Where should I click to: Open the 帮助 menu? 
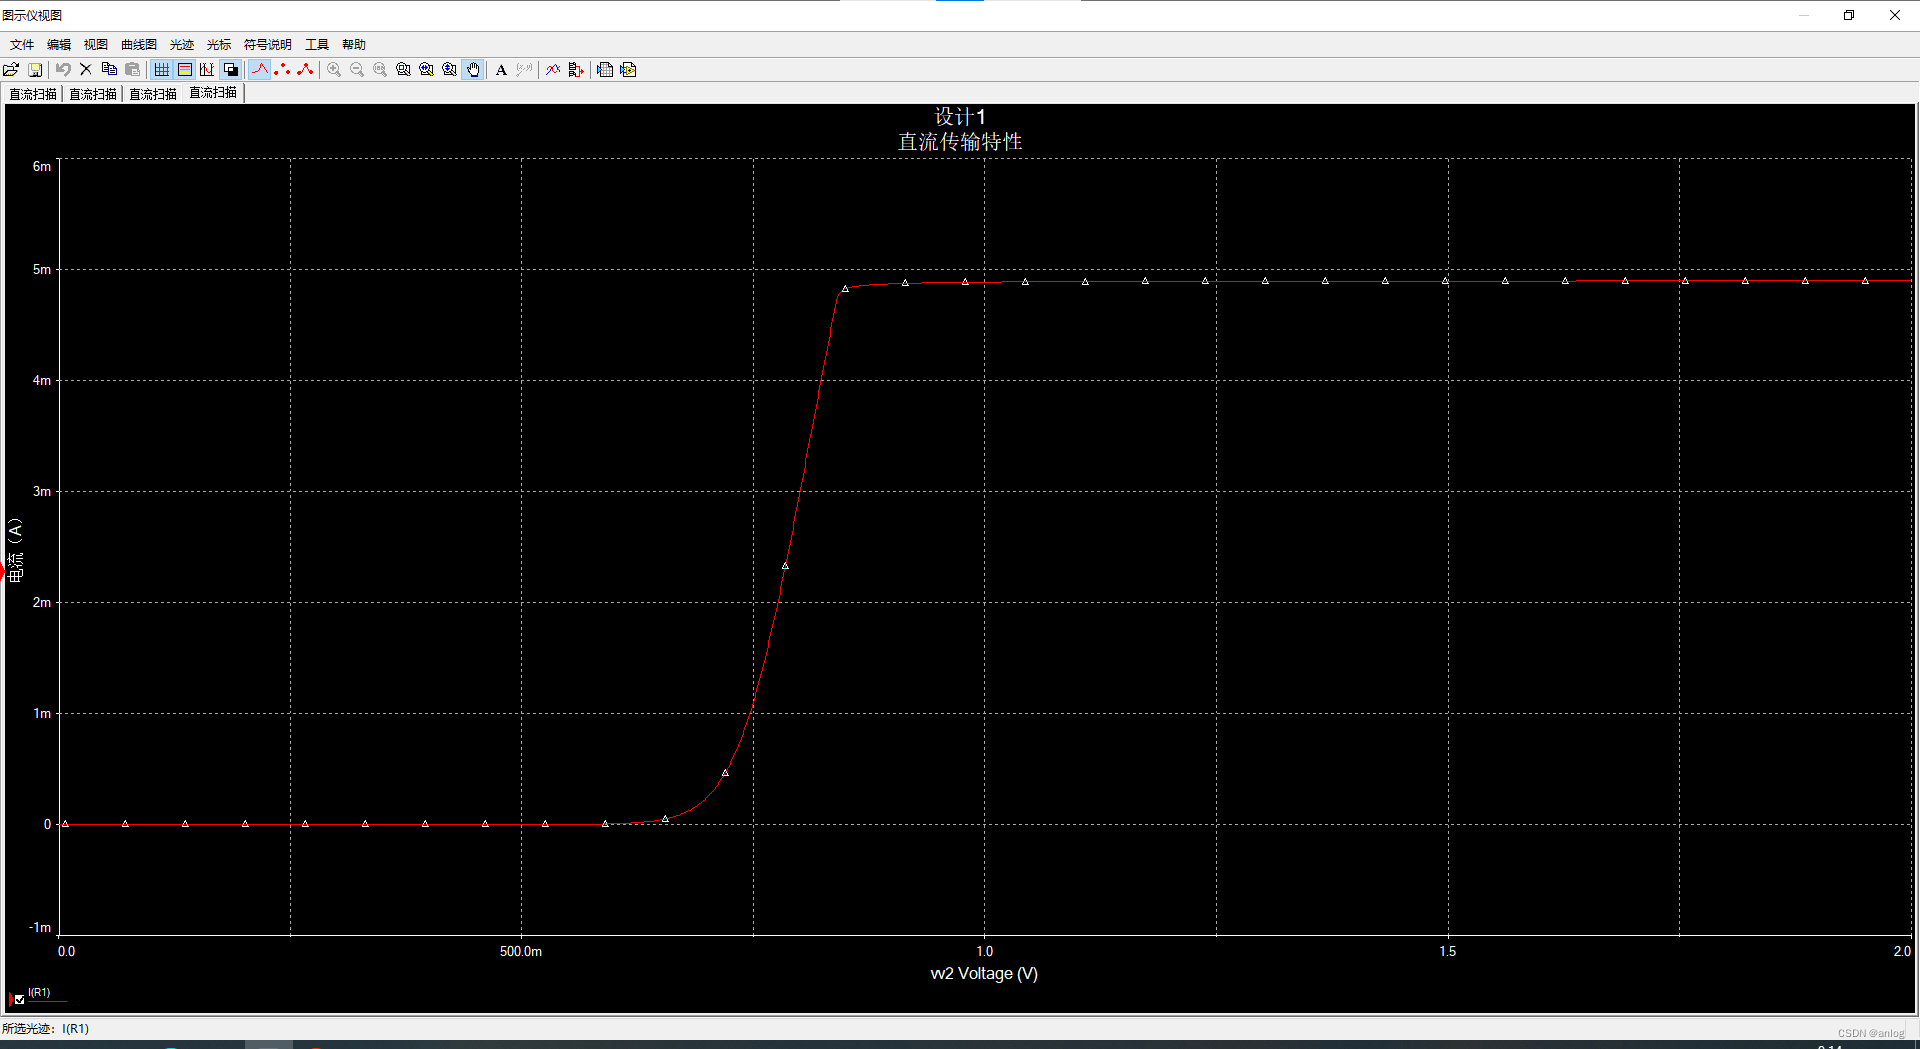pyautogui.click(x=354, y=45)
